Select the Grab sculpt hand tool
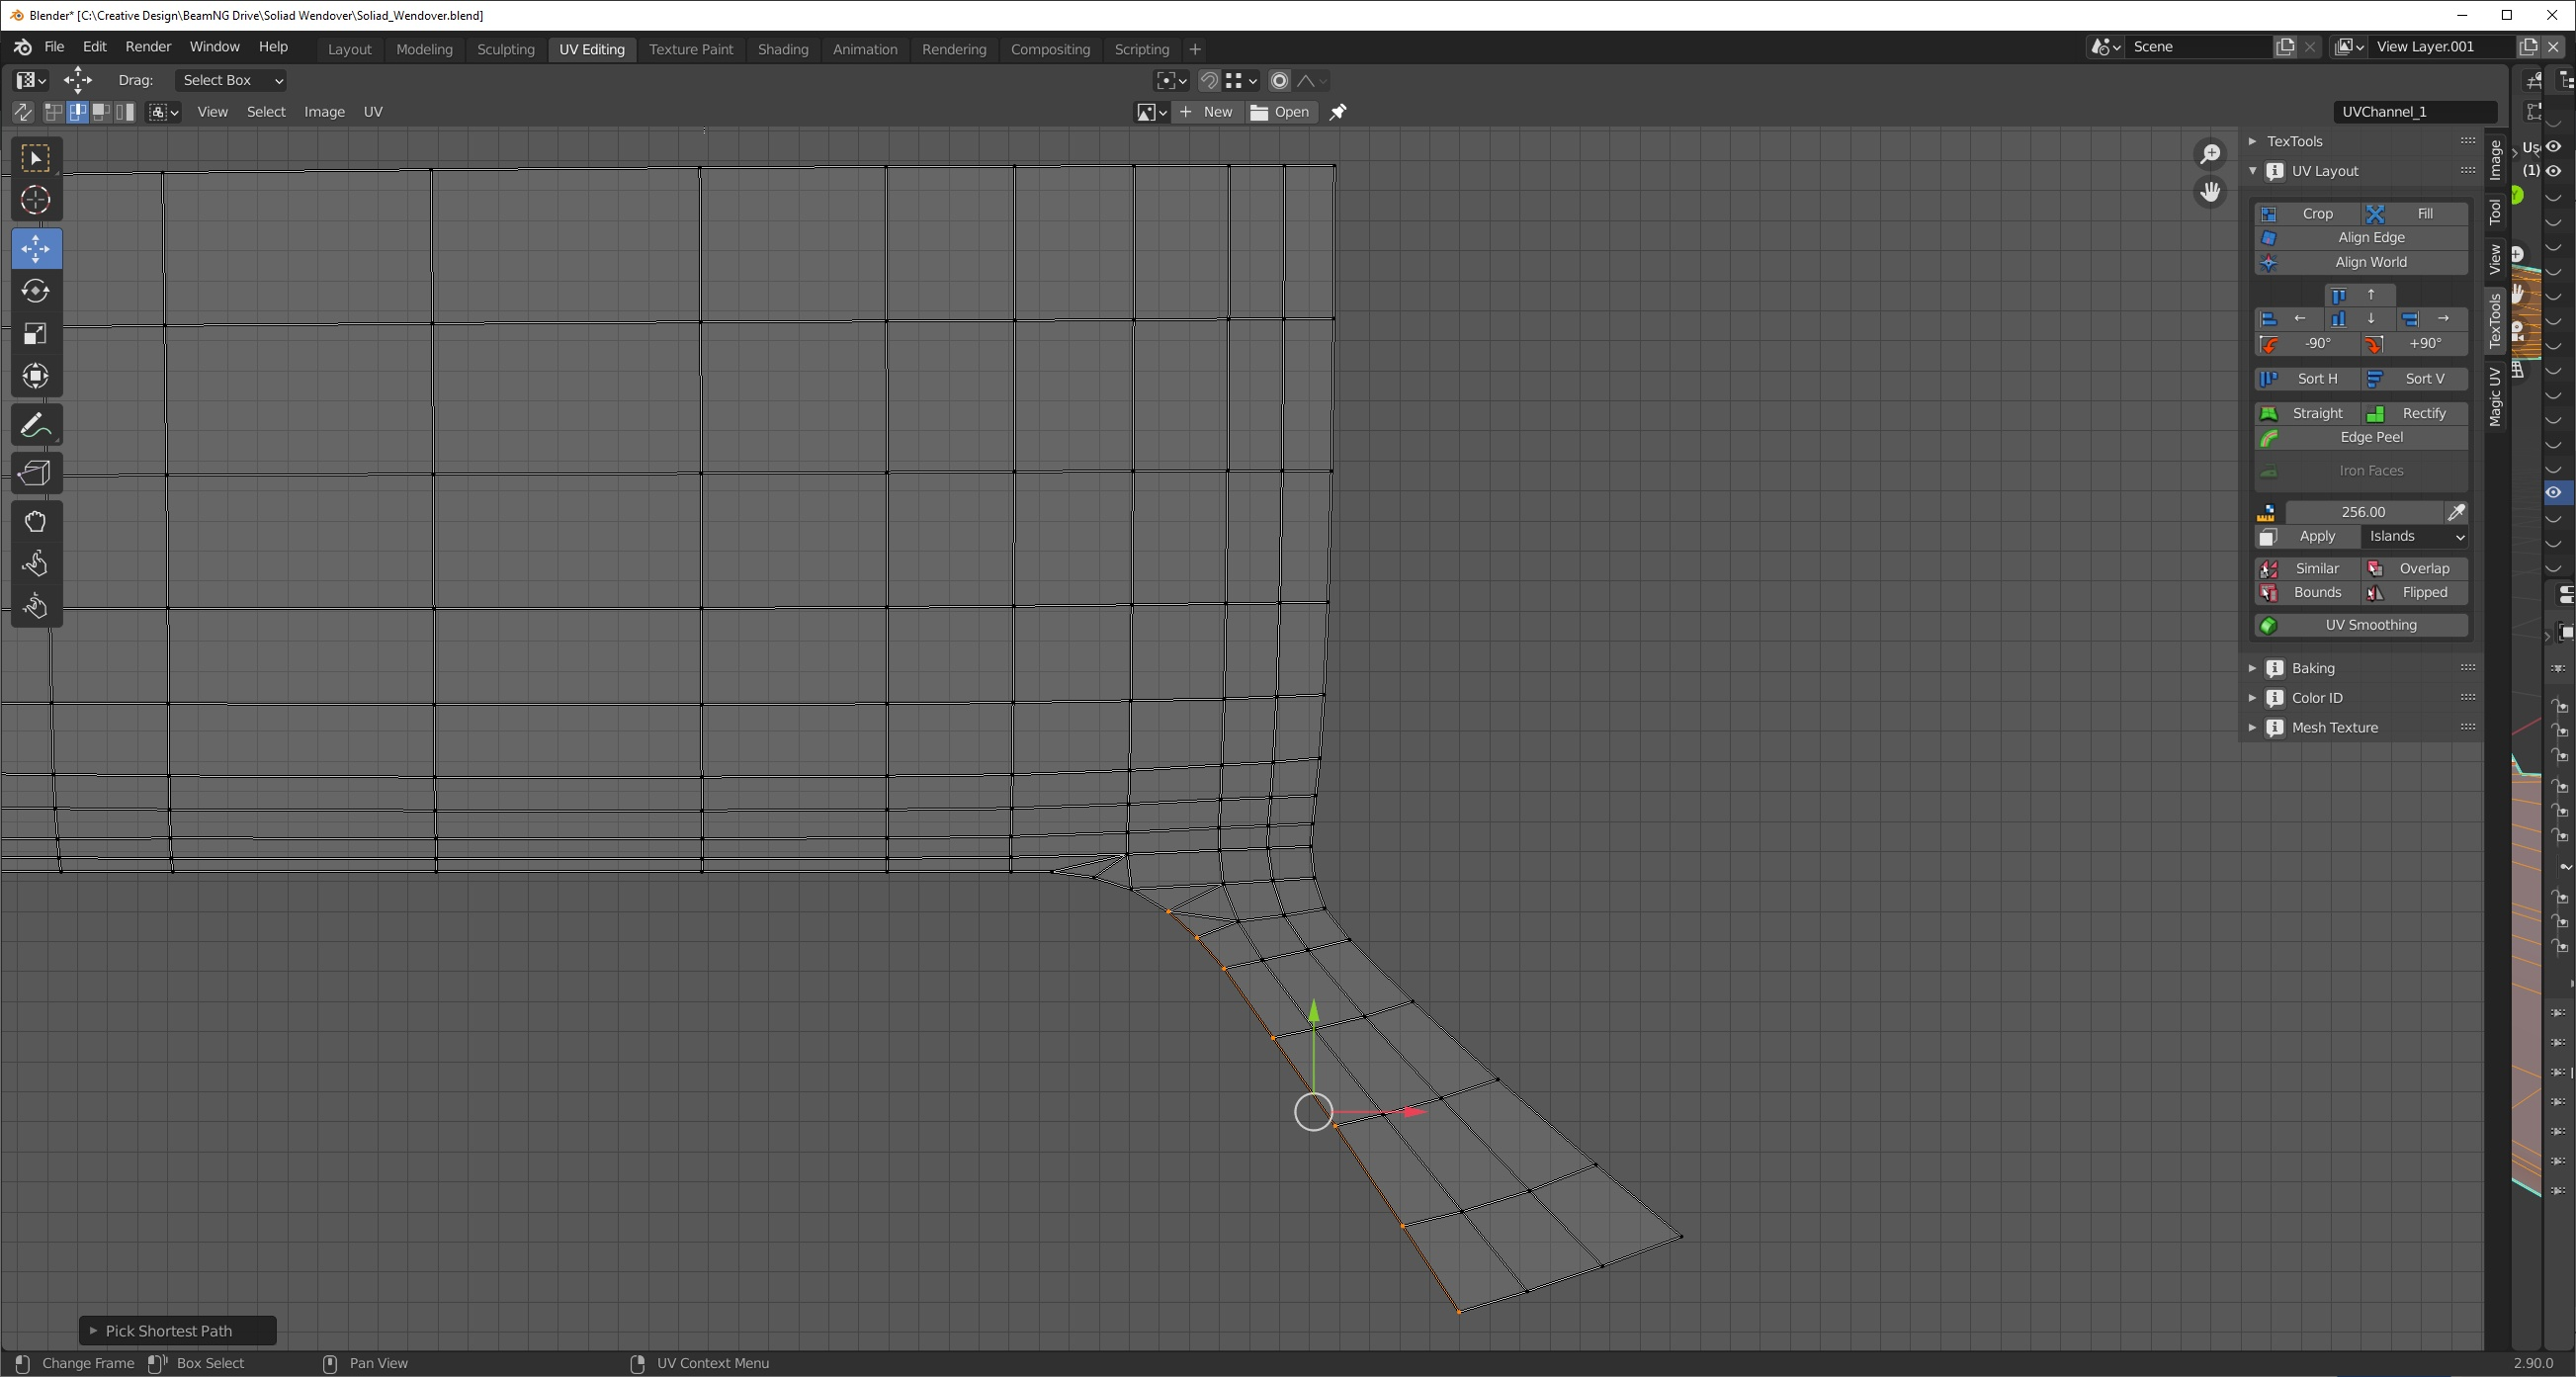The height and width of the screenshot is (1377, 2576). [36, 521]
